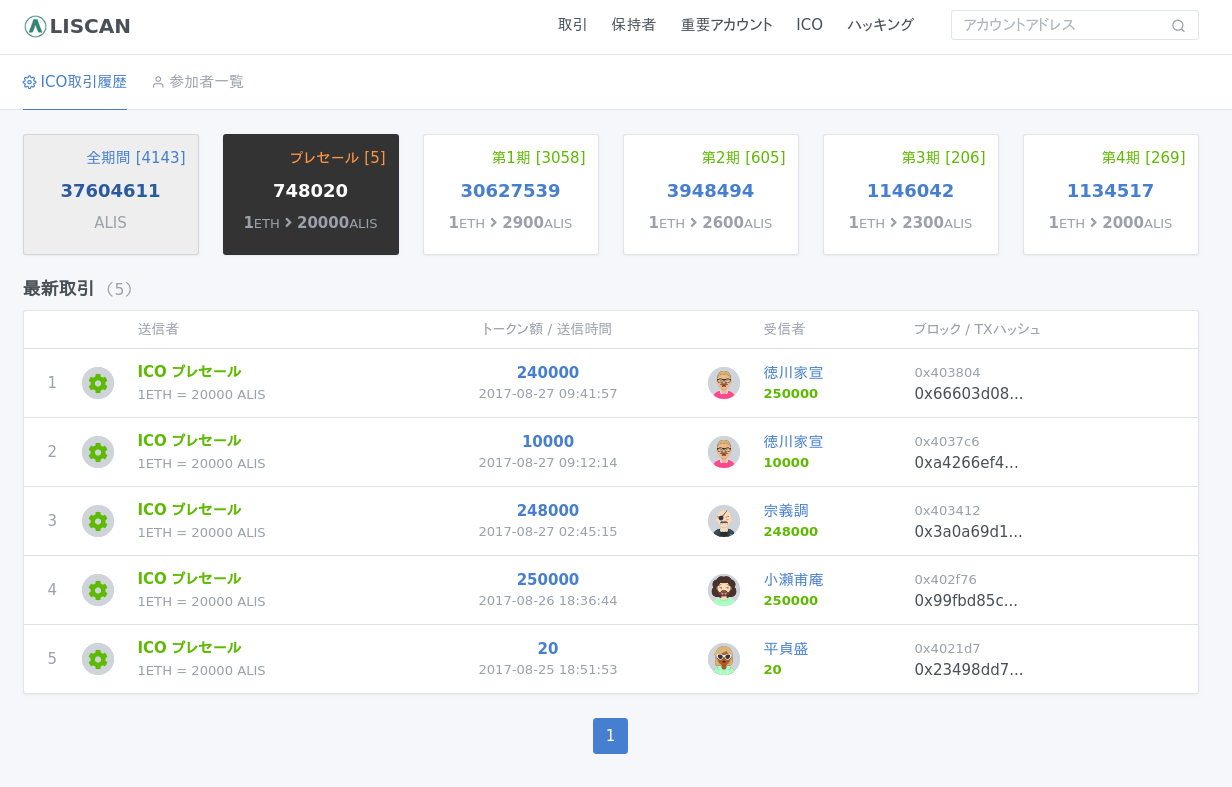
Task: Click the gear icon in row 1
Action: [x=98, y=383]
